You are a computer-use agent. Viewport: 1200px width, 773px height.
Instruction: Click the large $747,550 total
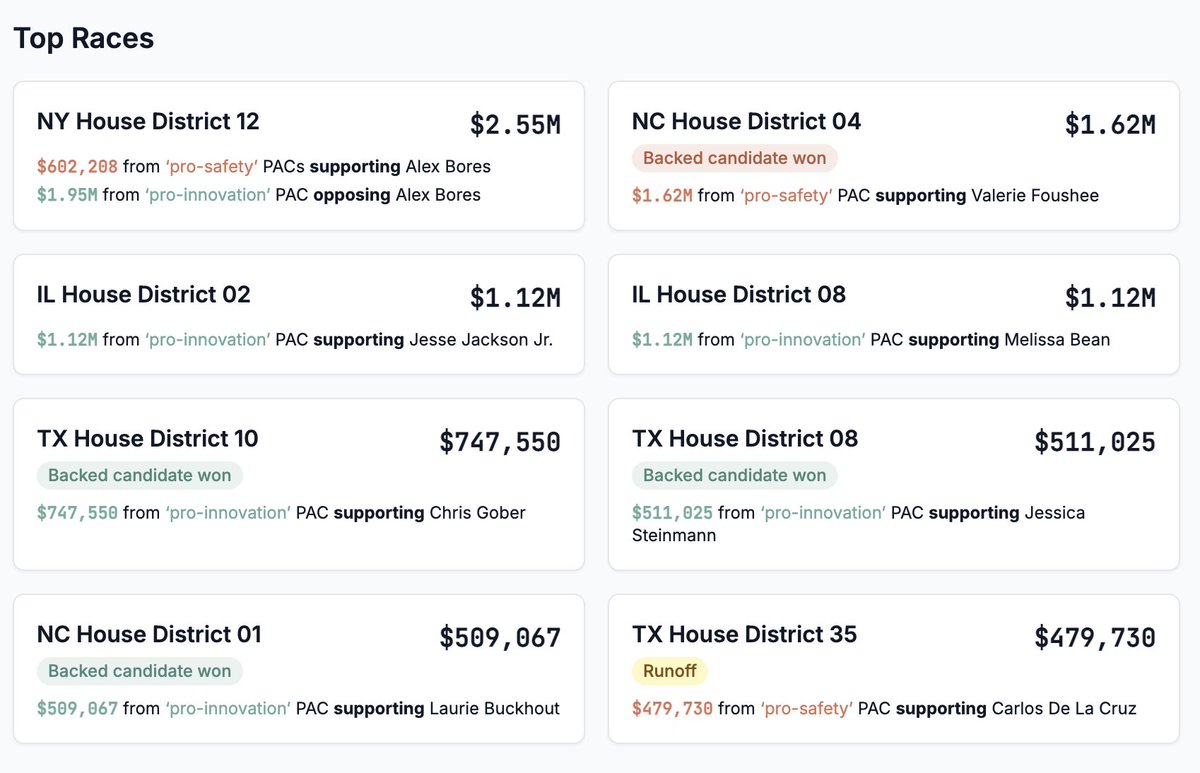coord(500,442)
